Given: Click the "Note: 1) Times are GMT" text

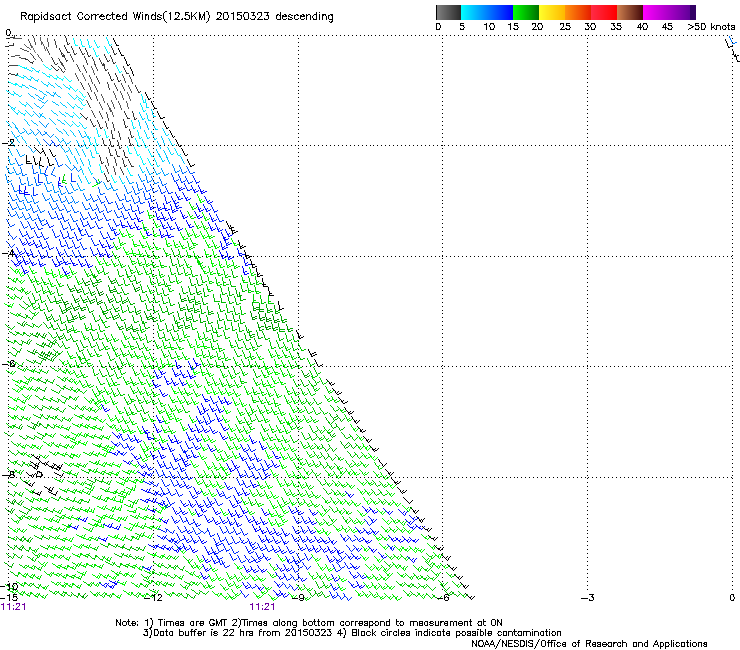Looking at the screenshot, I should [172, 623].
